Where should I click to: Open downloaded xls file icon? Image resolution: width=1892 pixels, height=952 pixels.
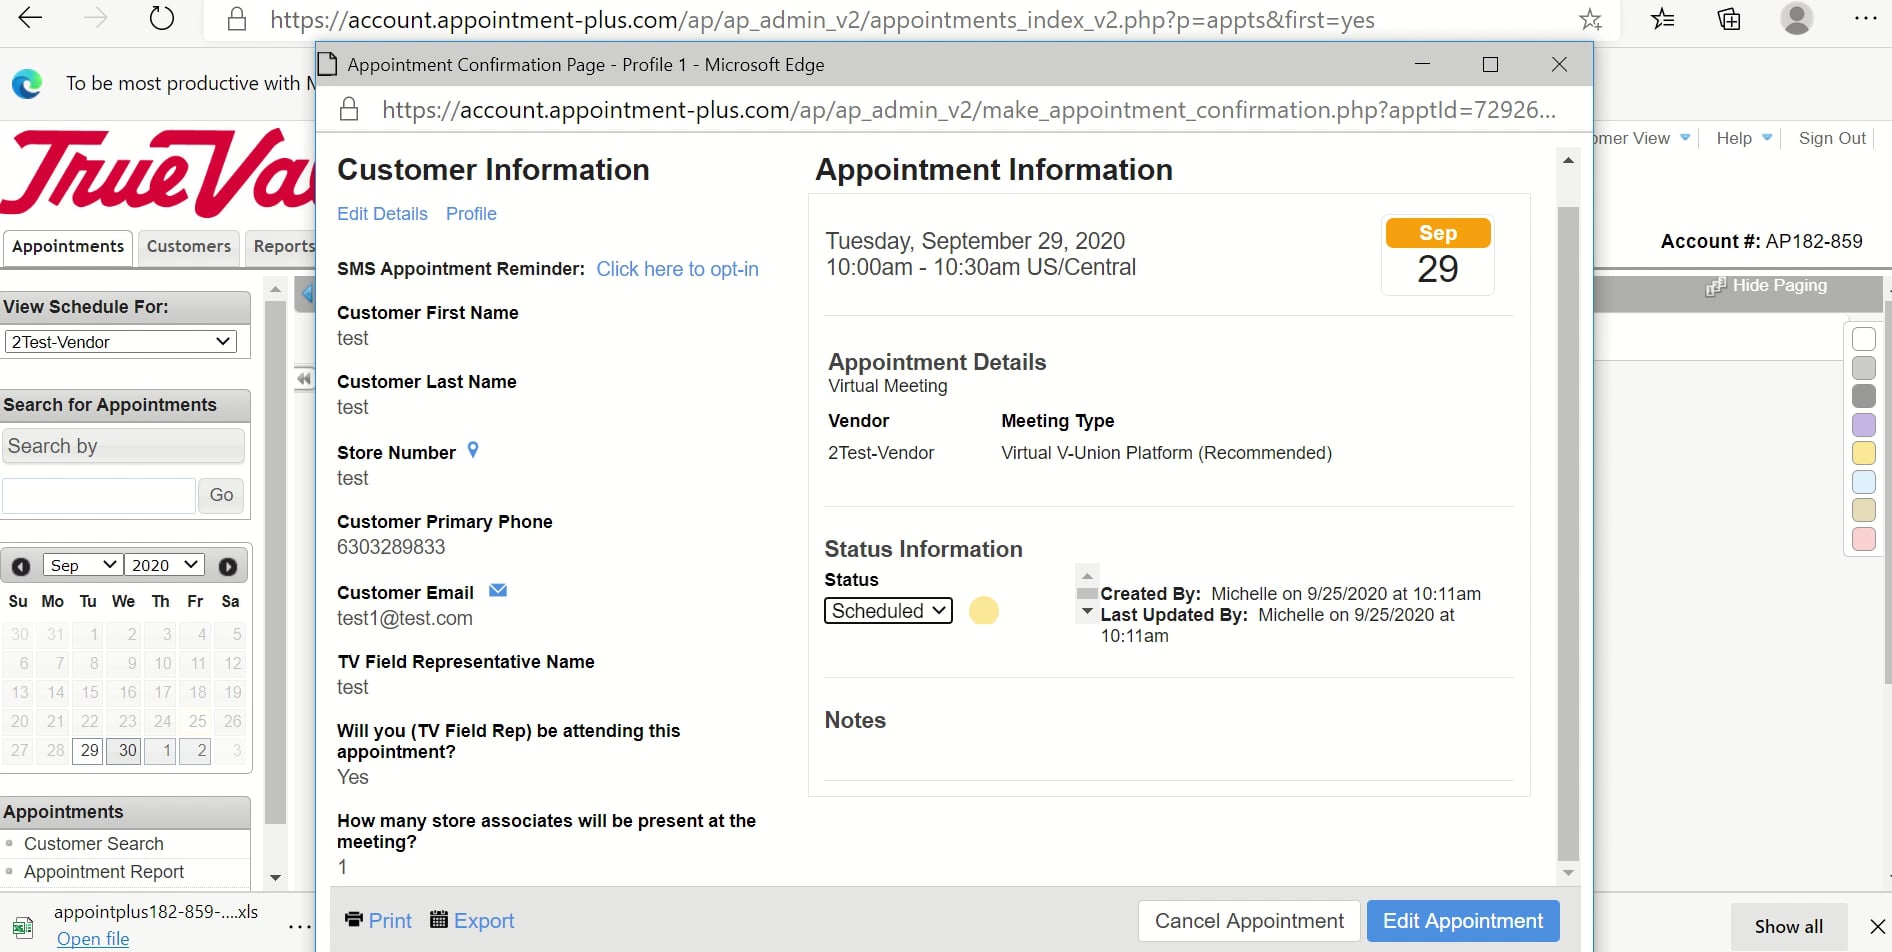[x=23, y=926]
